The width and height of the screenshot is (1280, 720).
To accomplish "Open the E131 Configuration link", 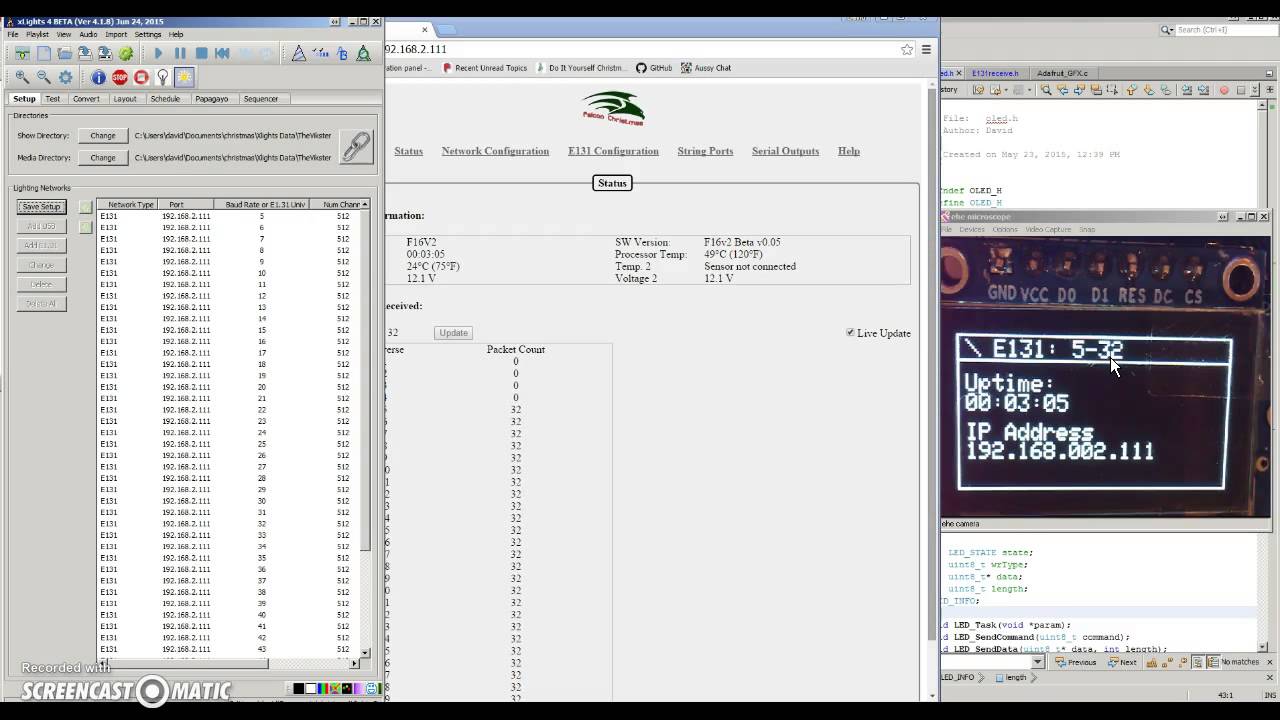I will [613, 151].
